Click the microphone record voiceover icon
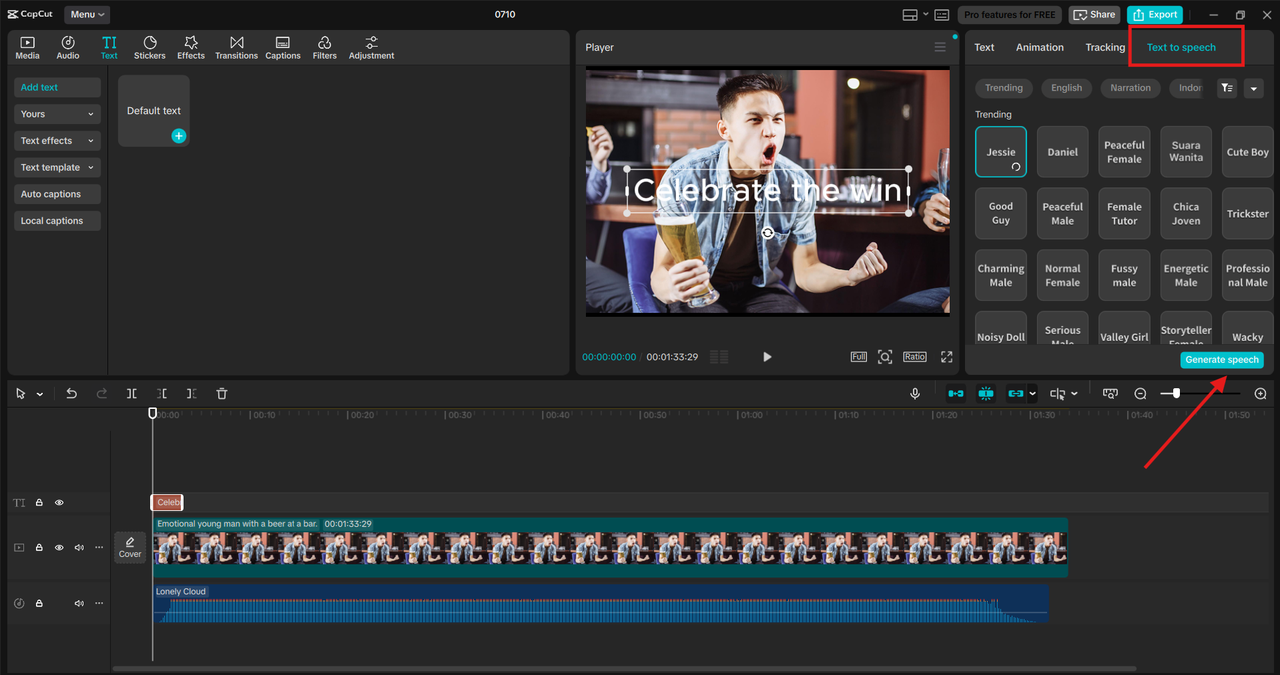 coord(914,394)
